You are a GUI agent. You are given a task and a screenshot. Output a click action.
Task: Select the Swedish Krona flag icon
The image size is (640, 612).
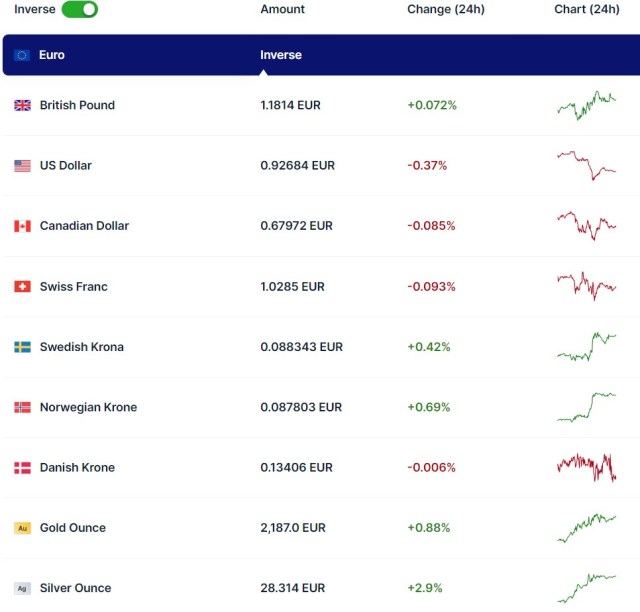[22, 347]
